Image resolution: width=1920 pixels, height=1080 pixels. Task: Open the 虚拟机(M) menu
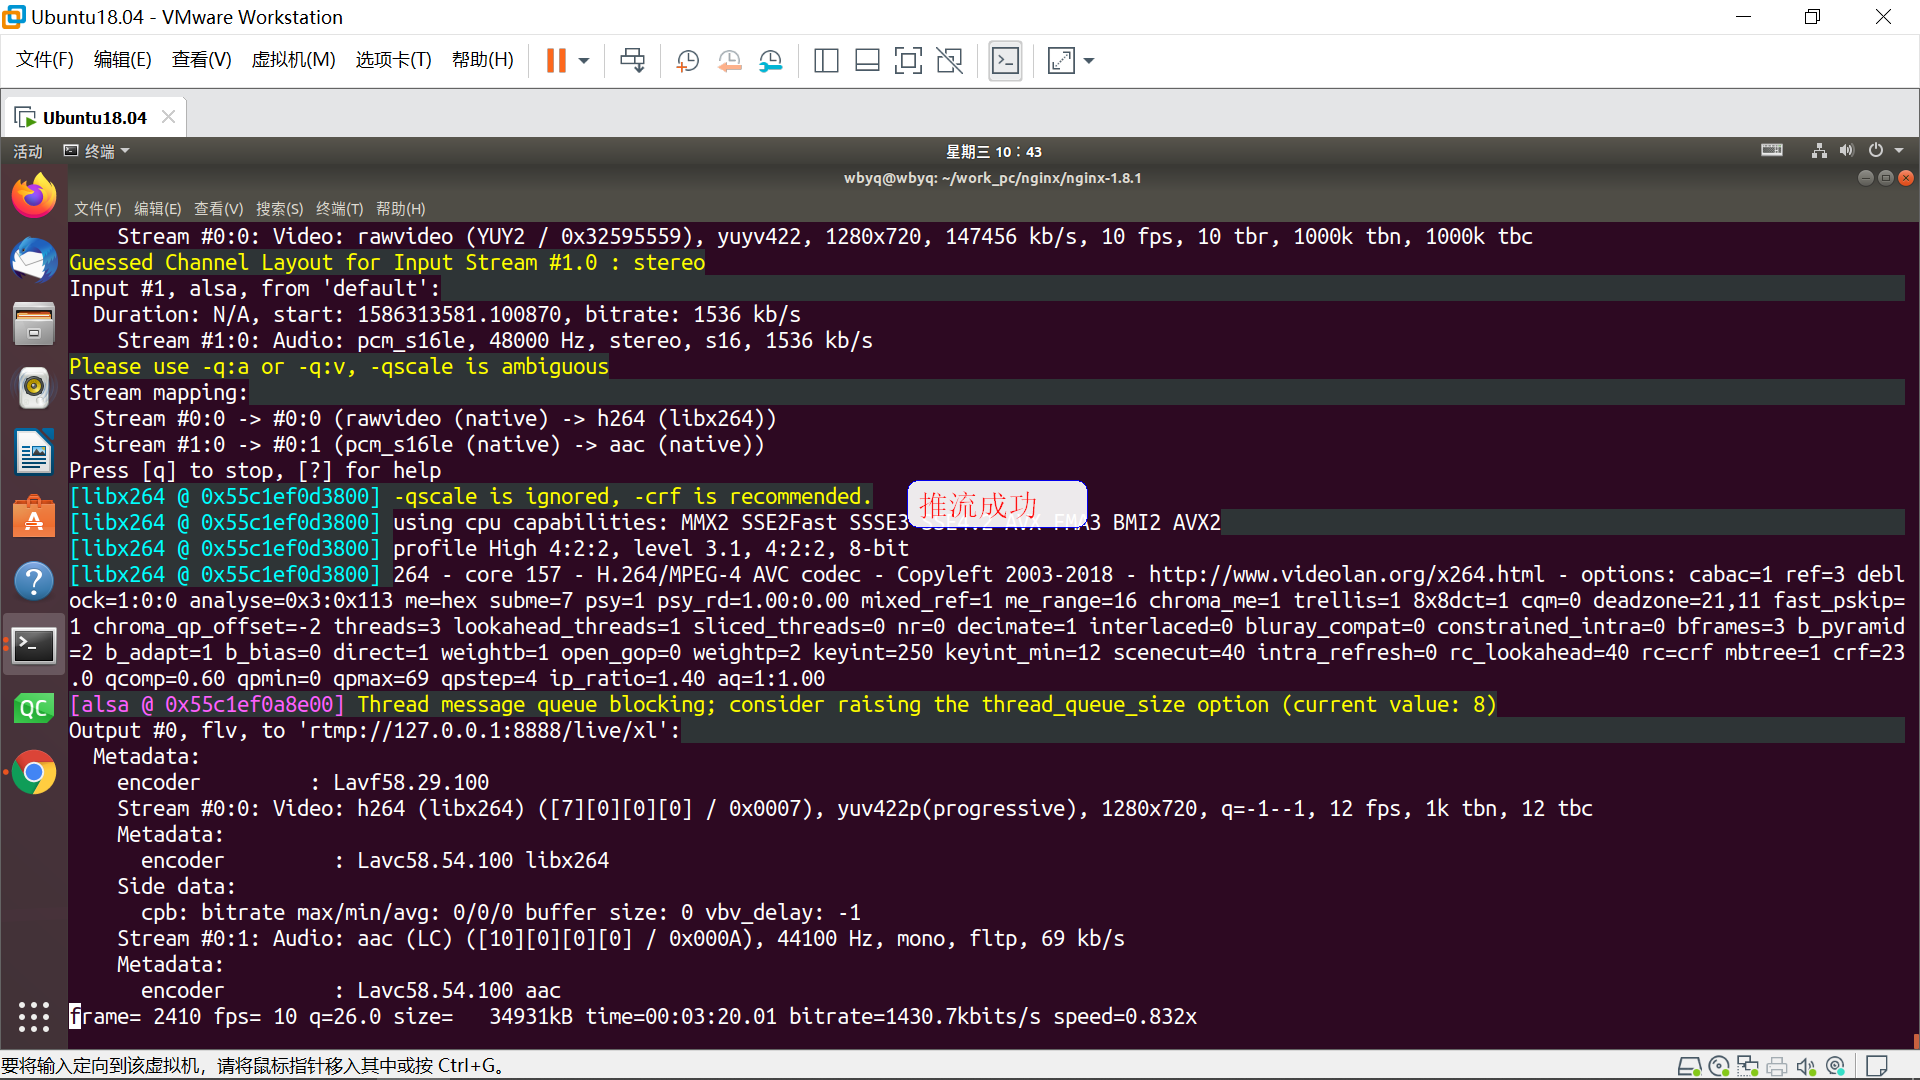tap(293, 59)
